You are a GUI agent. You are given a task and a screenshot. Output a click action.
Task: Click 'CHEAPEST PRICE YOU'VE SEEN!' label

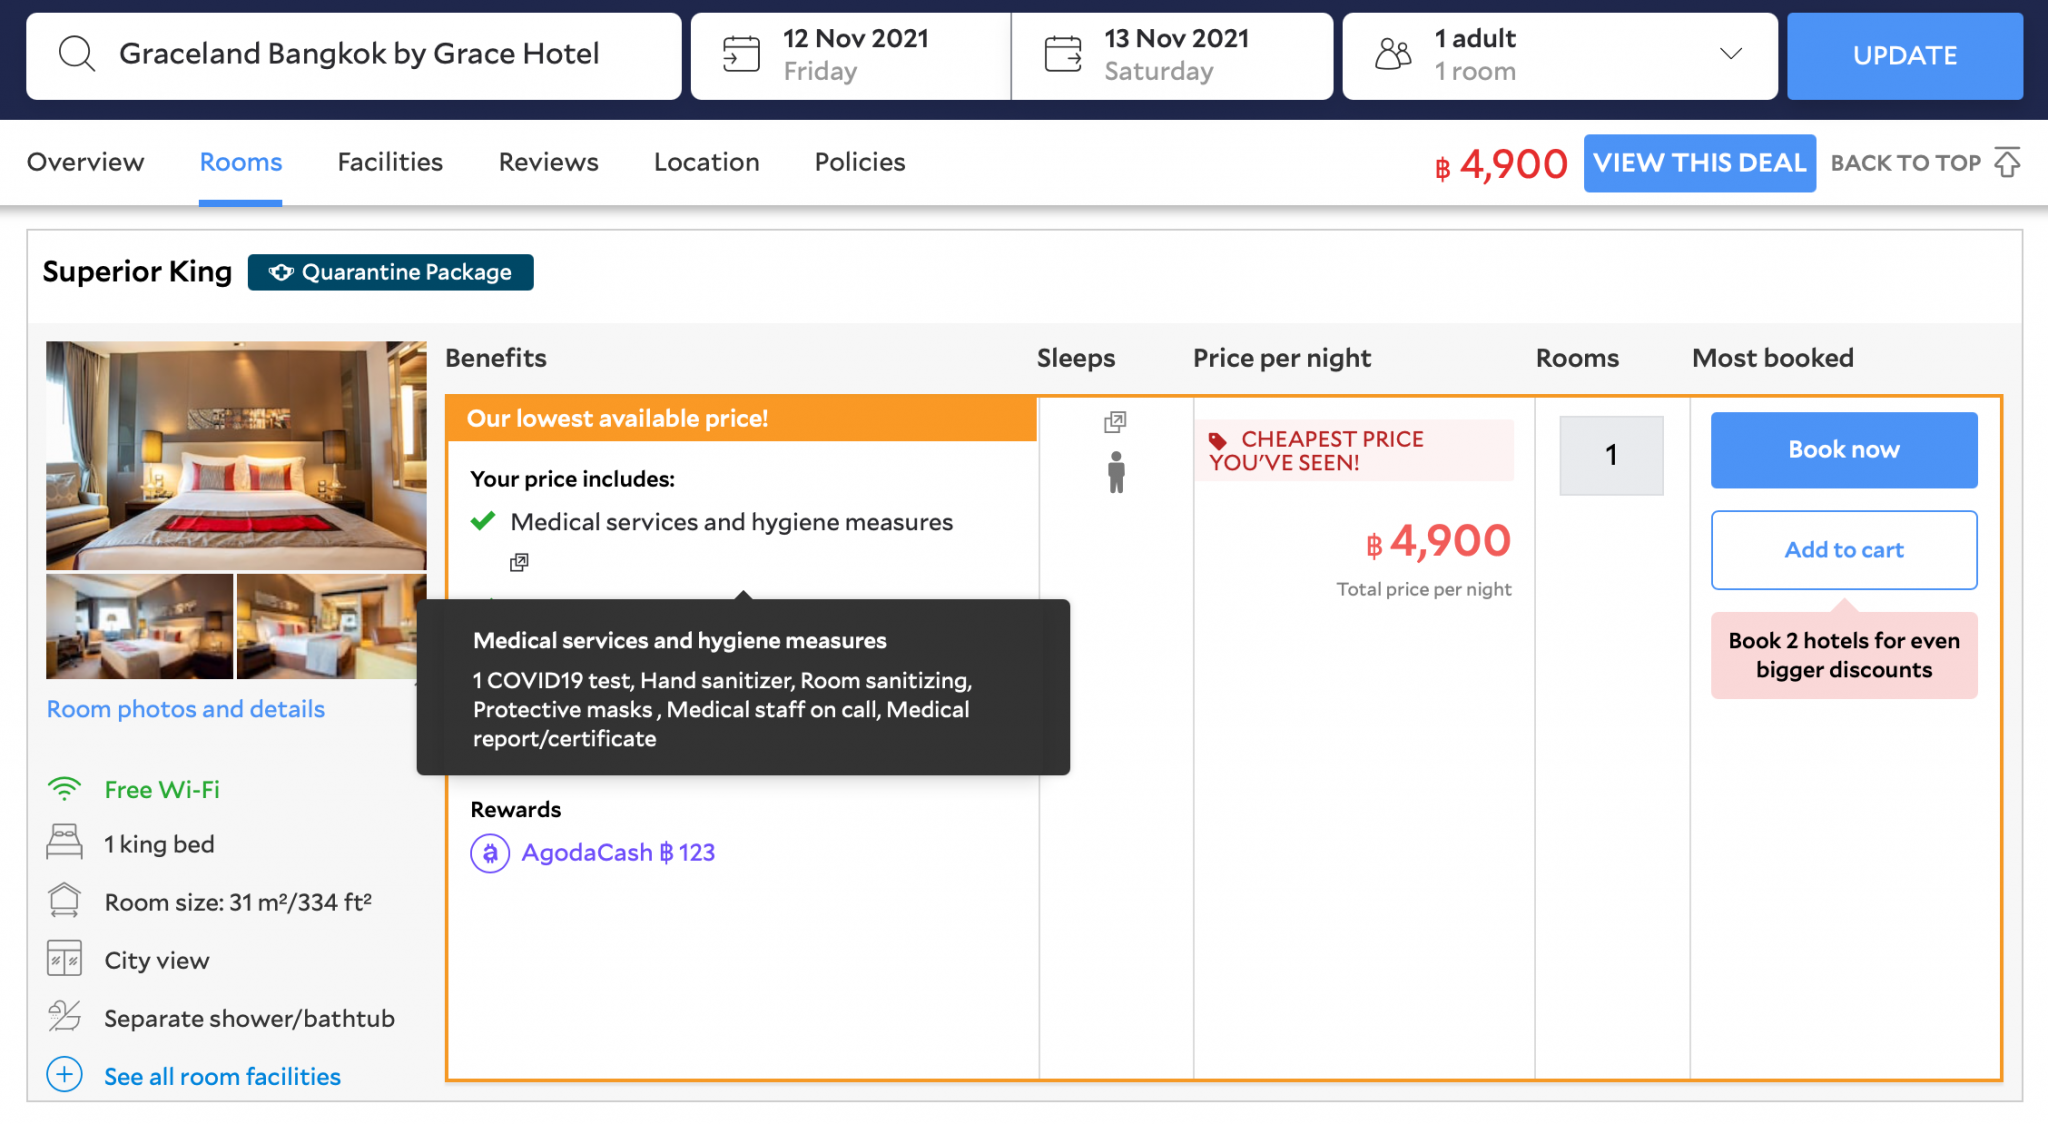1353,450
